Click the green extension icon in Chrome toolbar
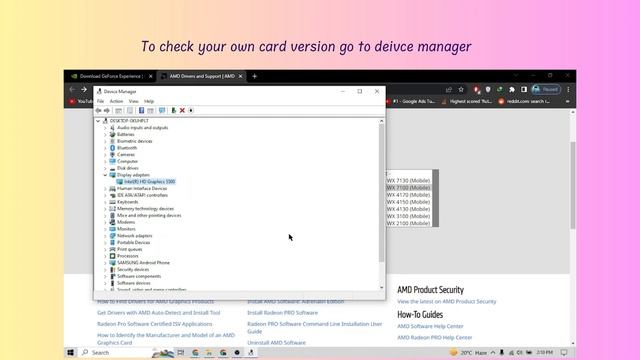 [x=500, y=89]
